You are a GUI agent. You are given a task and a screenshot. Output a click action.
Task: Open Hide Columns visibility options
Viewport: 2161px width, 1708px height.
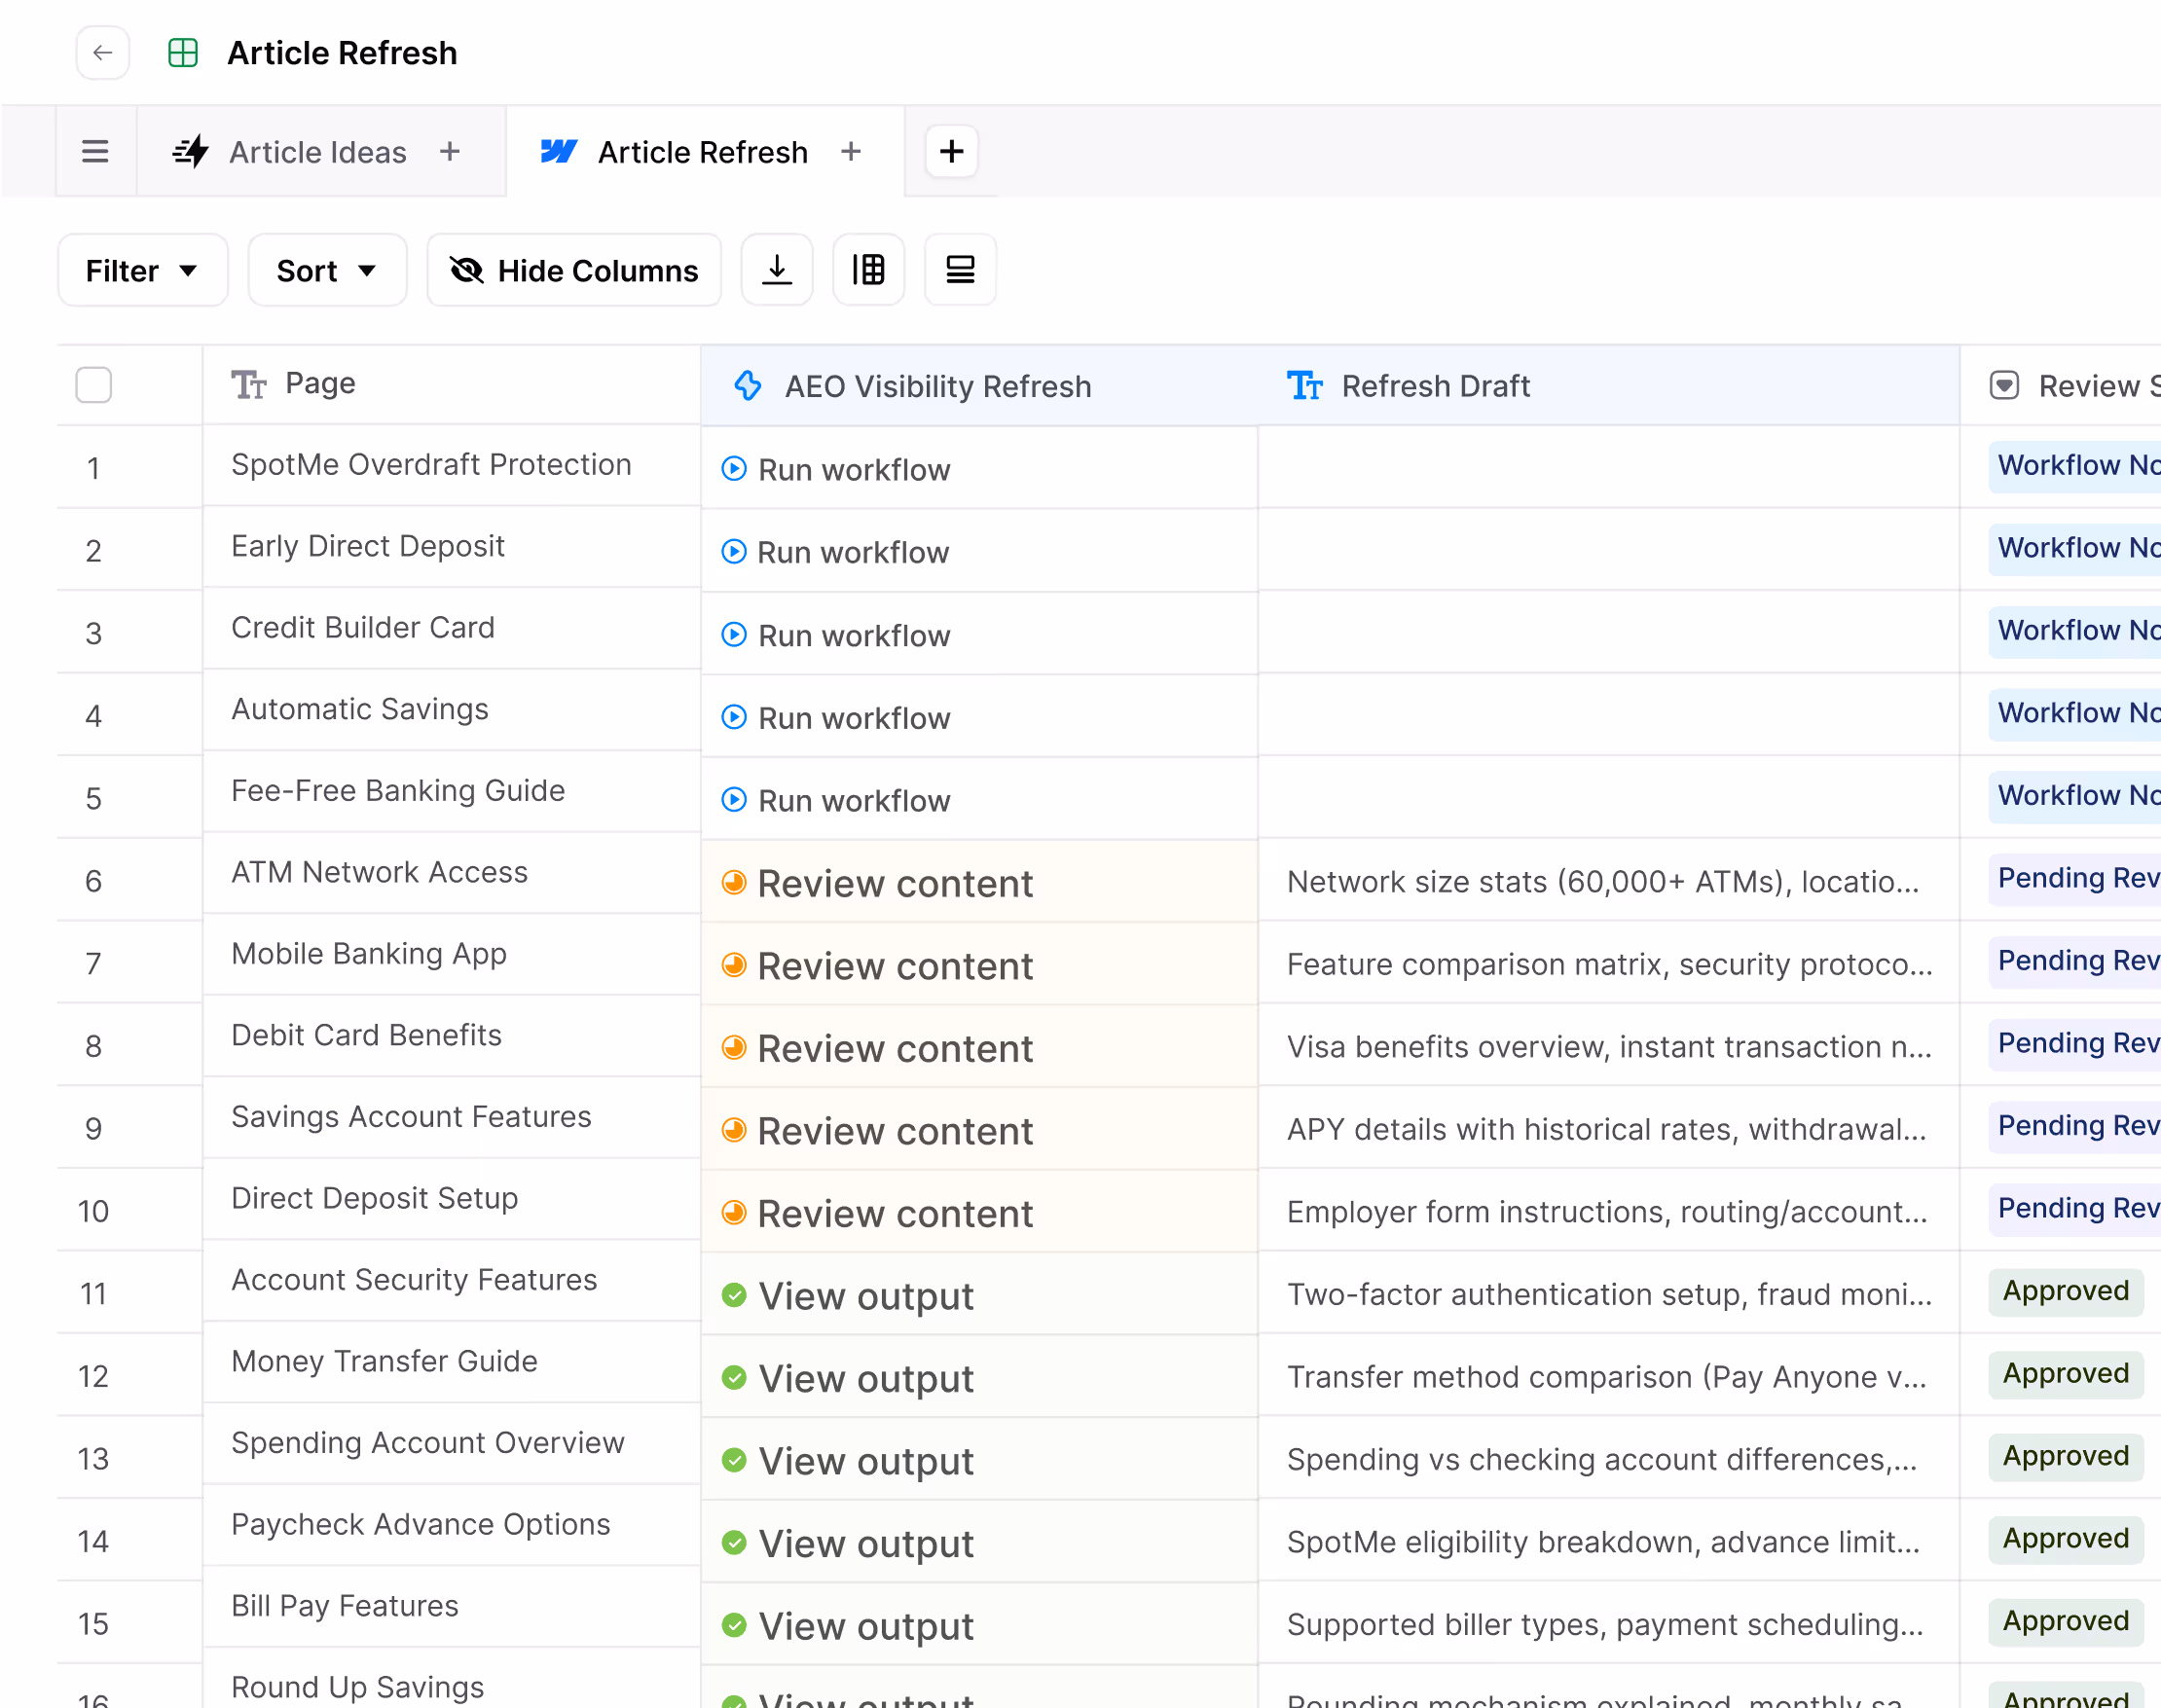click(x=574, y=270)
